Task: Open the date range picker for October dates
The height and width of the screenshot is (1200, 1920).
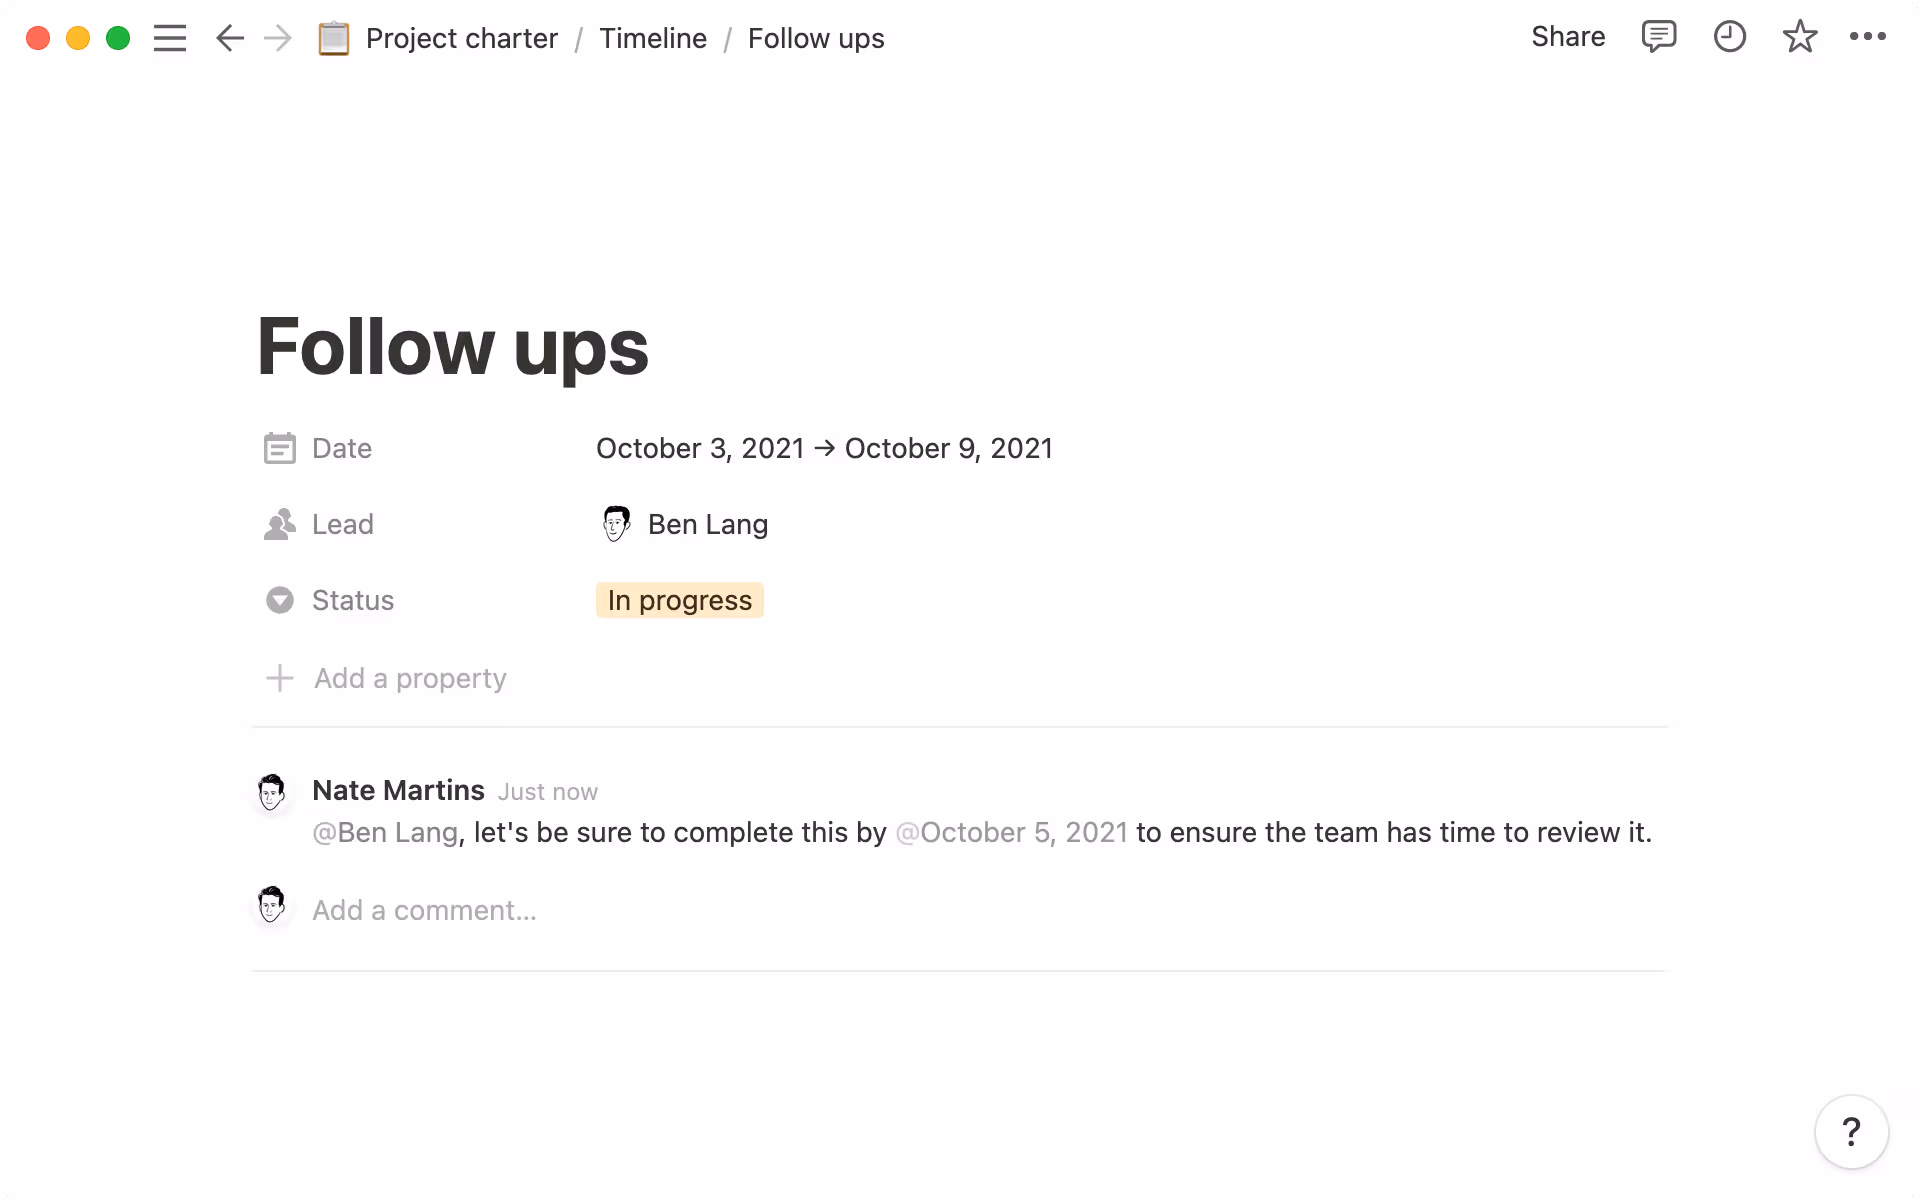Action: 824,448
